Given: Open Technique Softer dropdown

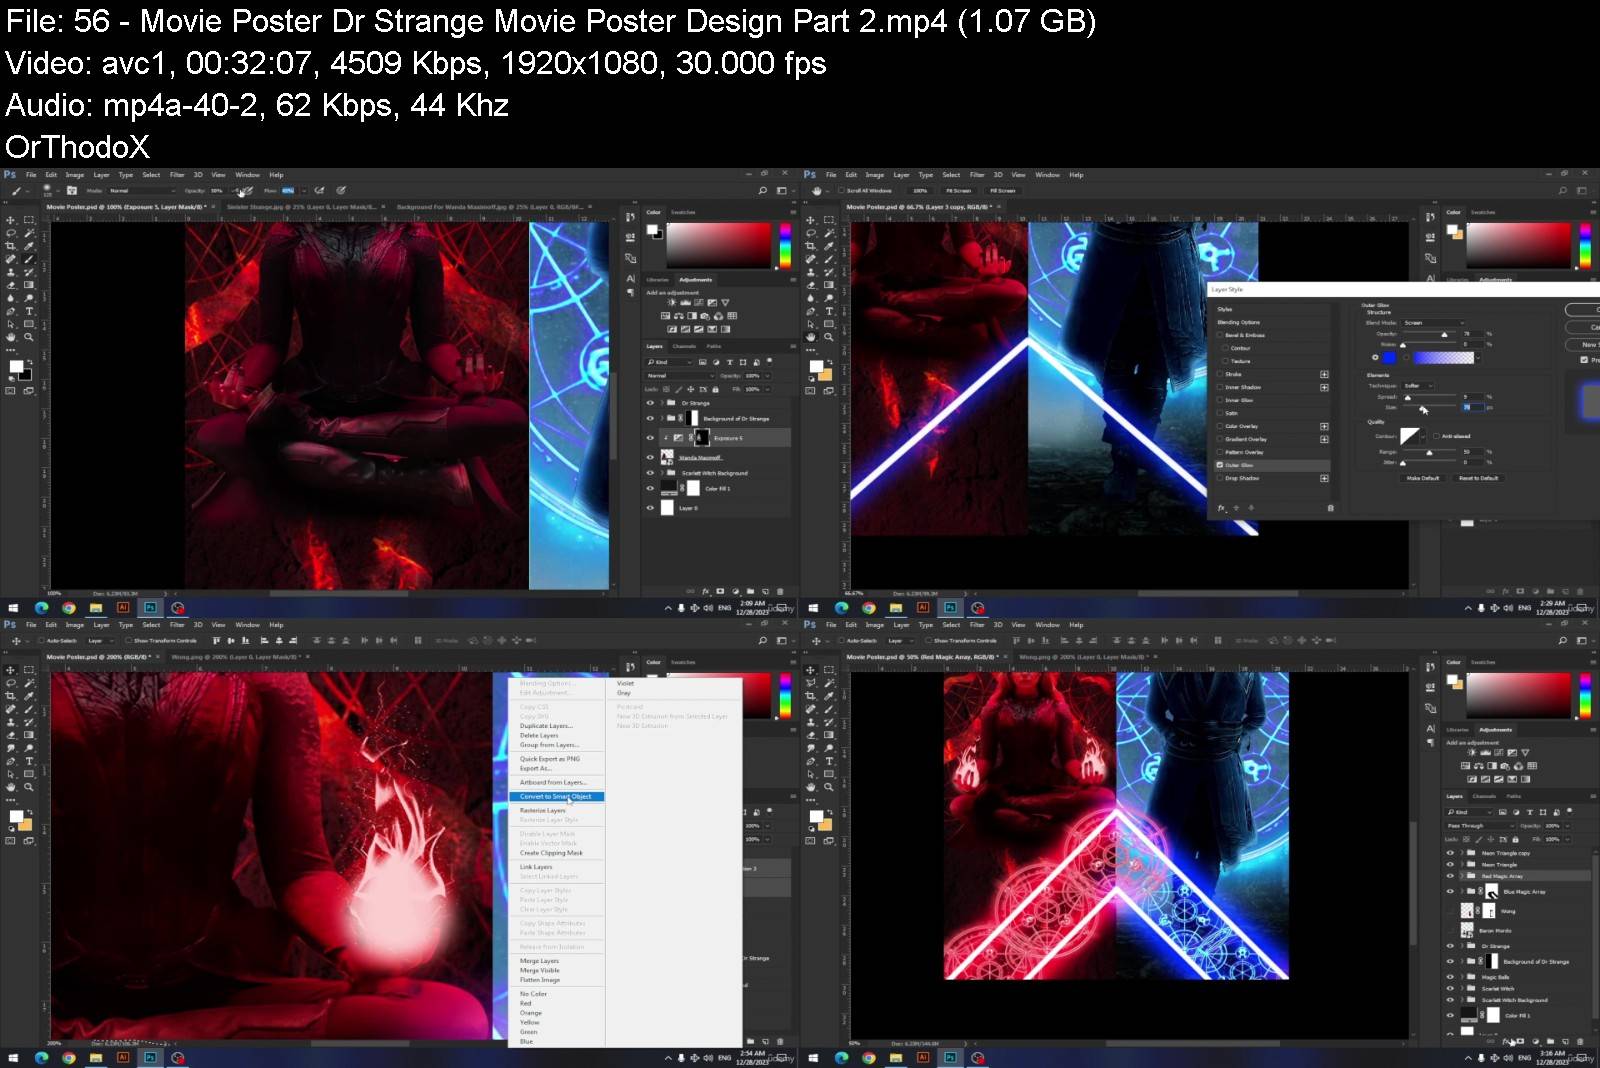Looking at the screenshot, I should (1418, 385).
